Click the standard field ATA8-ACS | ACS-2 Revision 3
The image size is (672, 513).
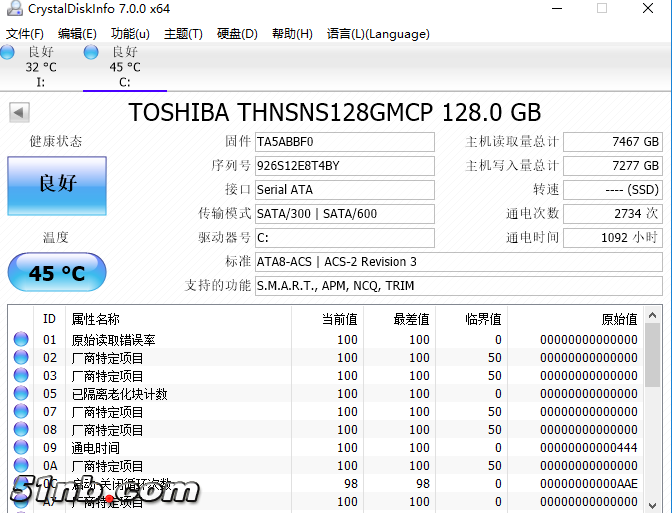(459, 262)
